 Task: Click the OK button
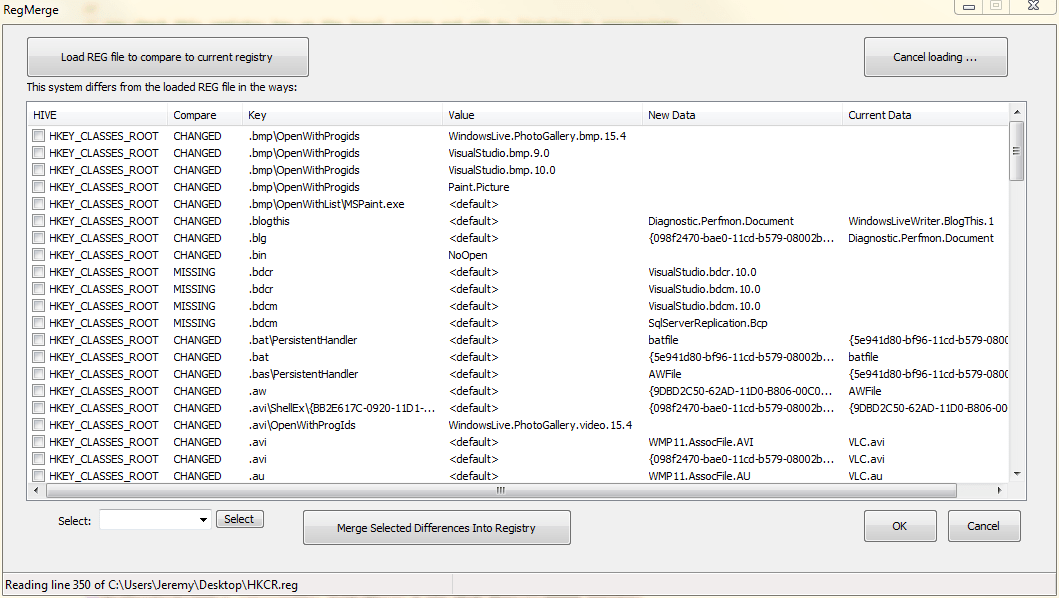899,525
